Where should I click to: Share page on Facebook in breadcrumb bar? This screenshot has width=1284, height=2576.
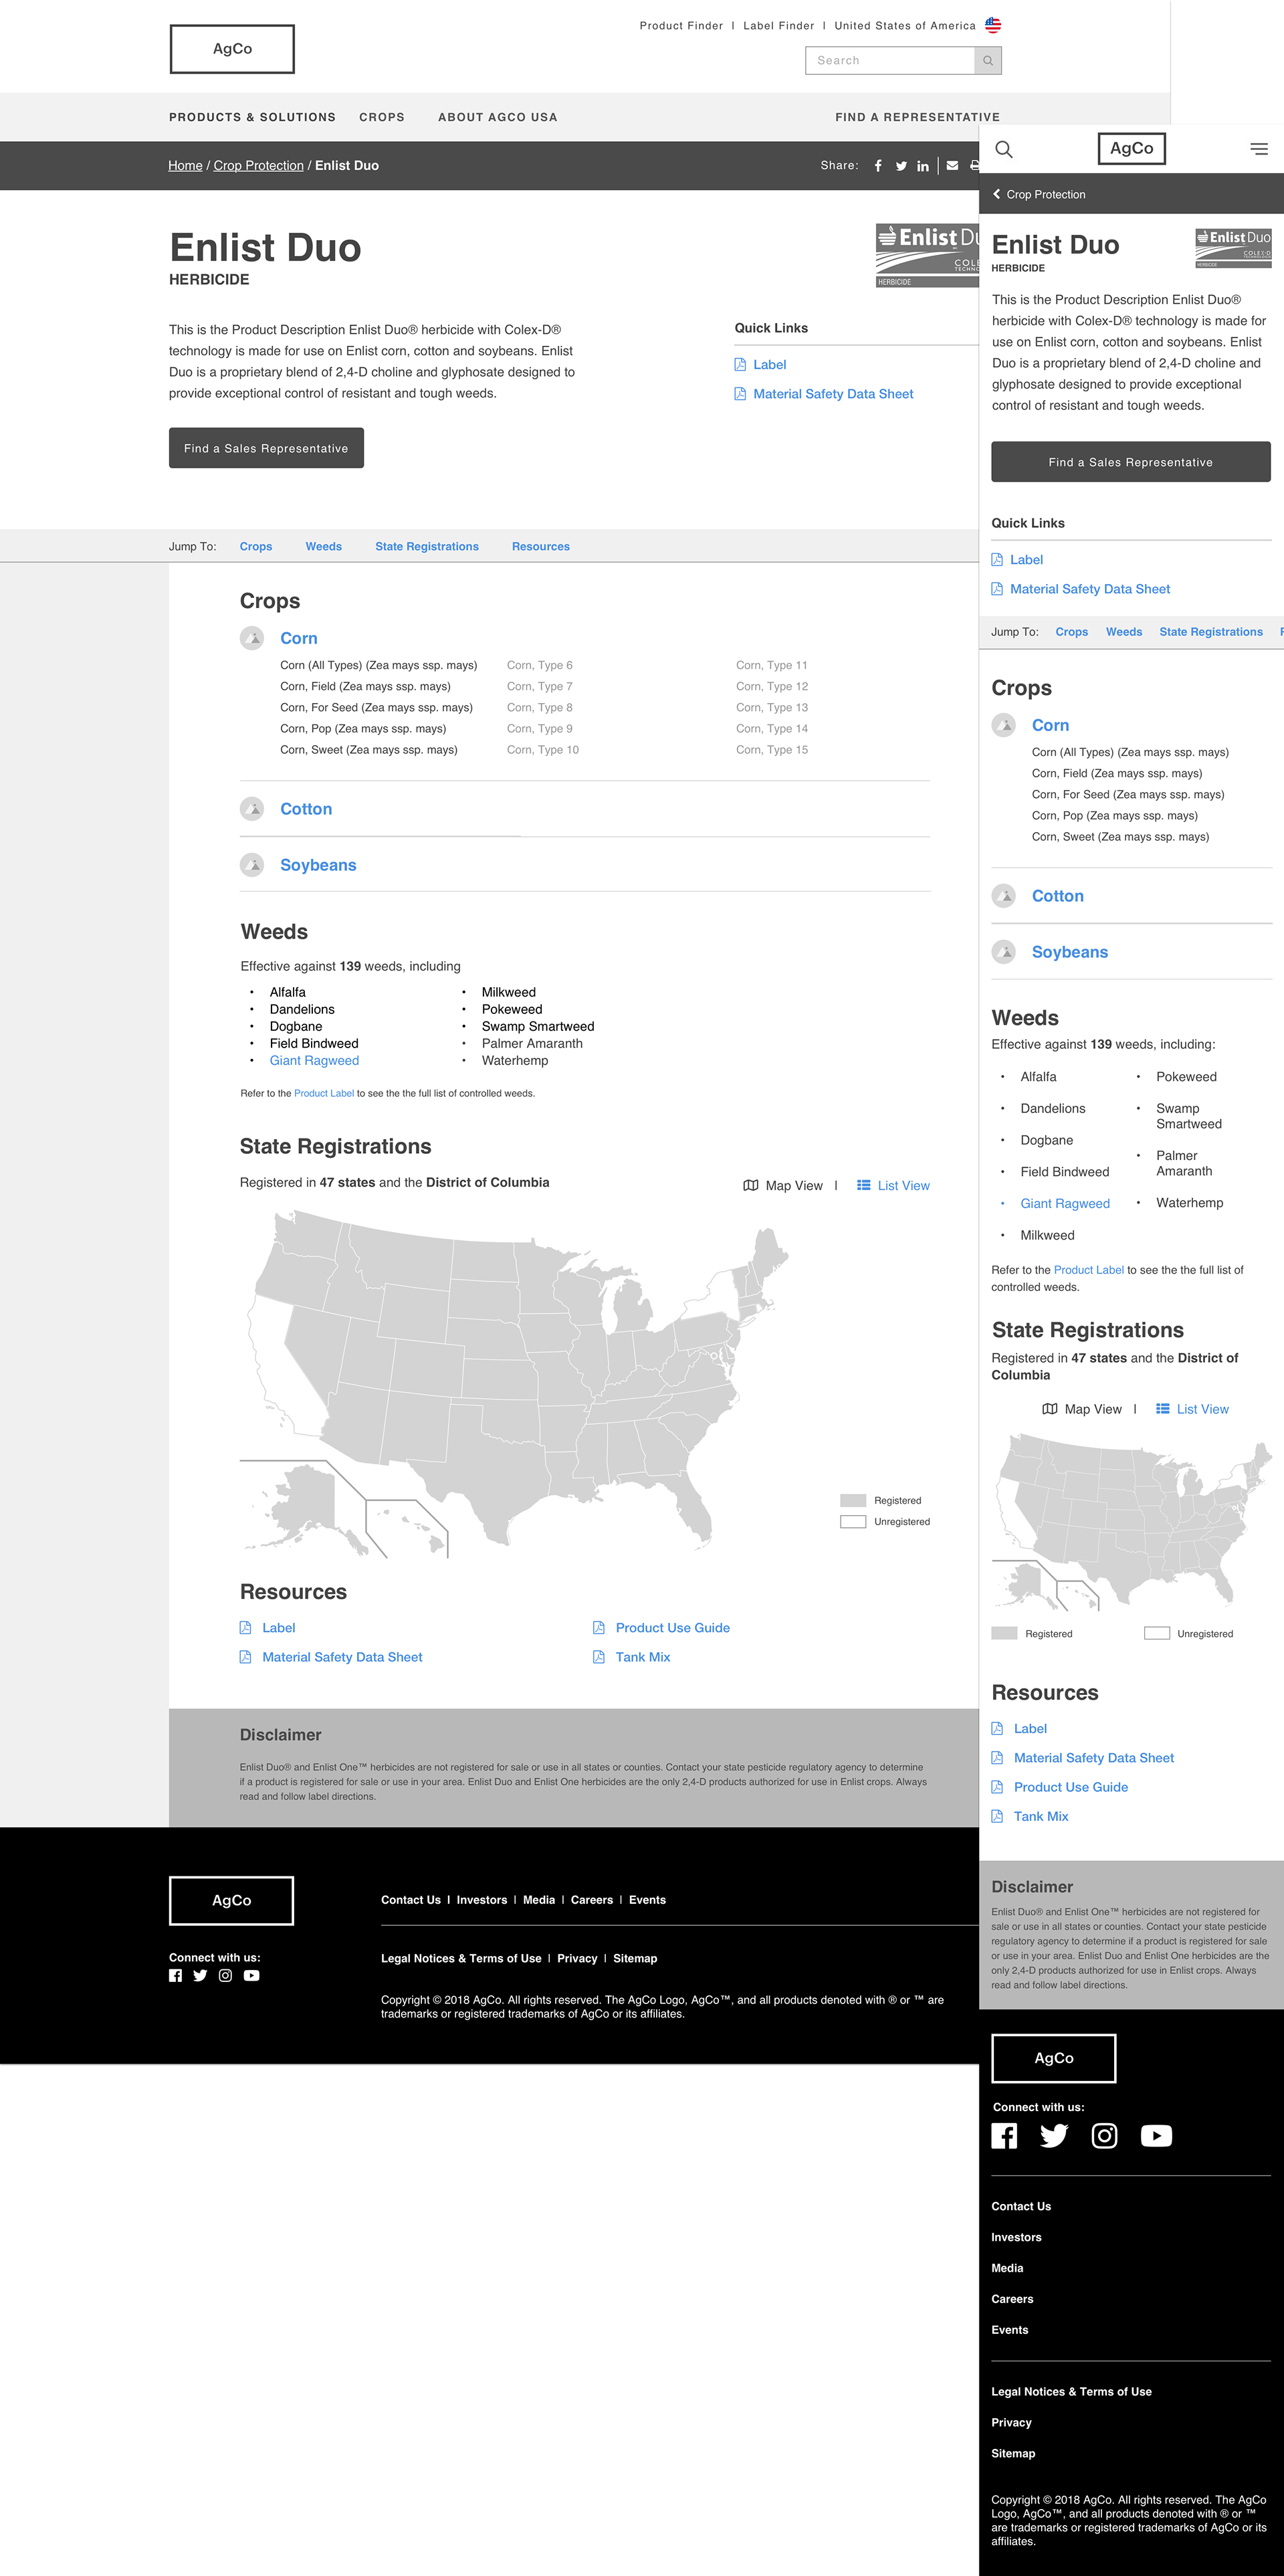point(878,166)
